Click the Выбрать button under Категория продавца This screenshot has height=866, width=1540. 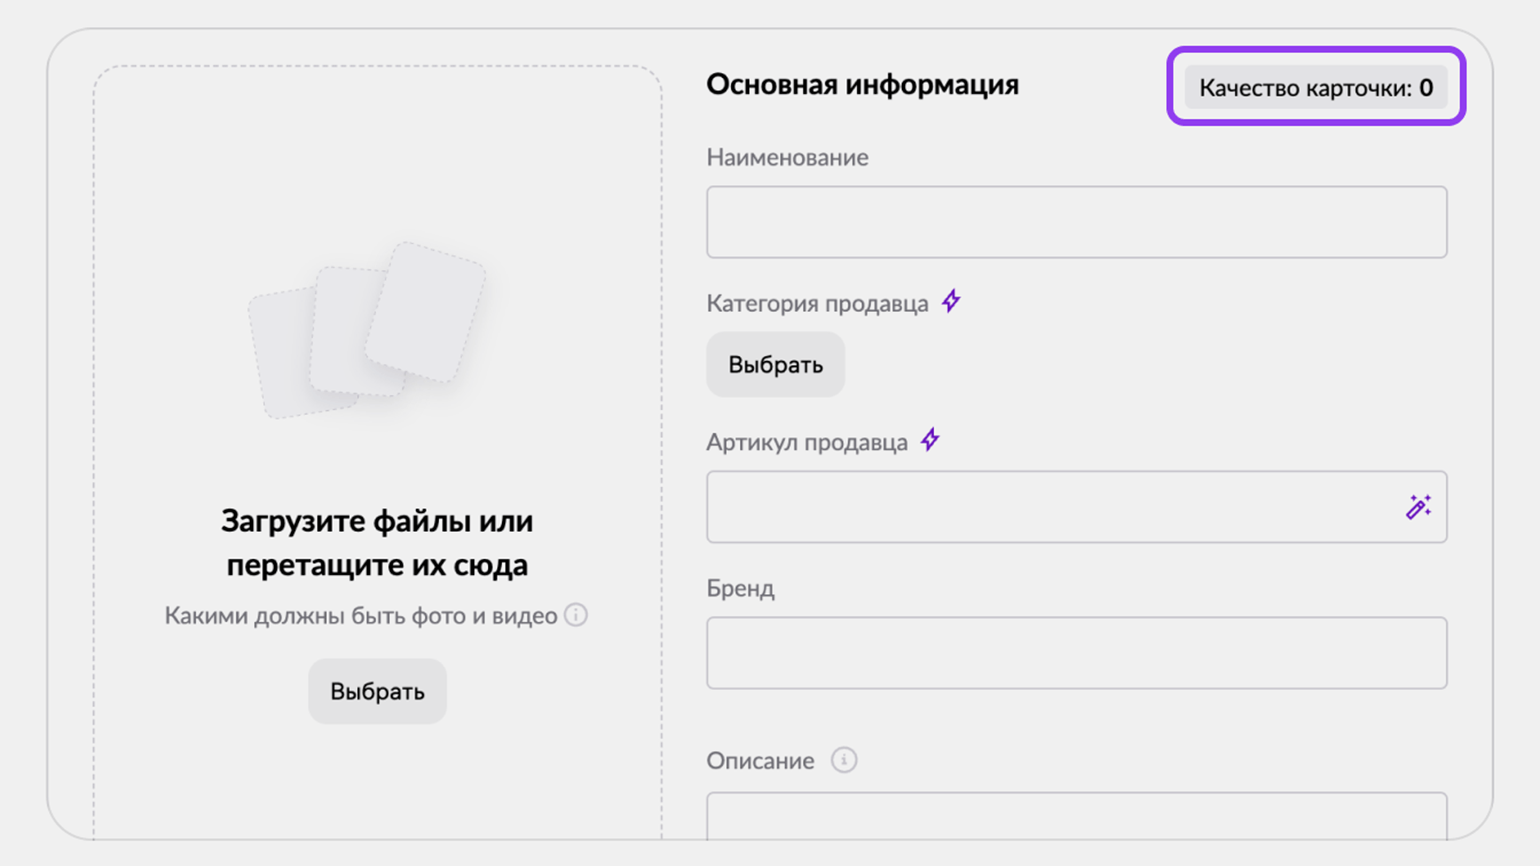click(776, 365)
